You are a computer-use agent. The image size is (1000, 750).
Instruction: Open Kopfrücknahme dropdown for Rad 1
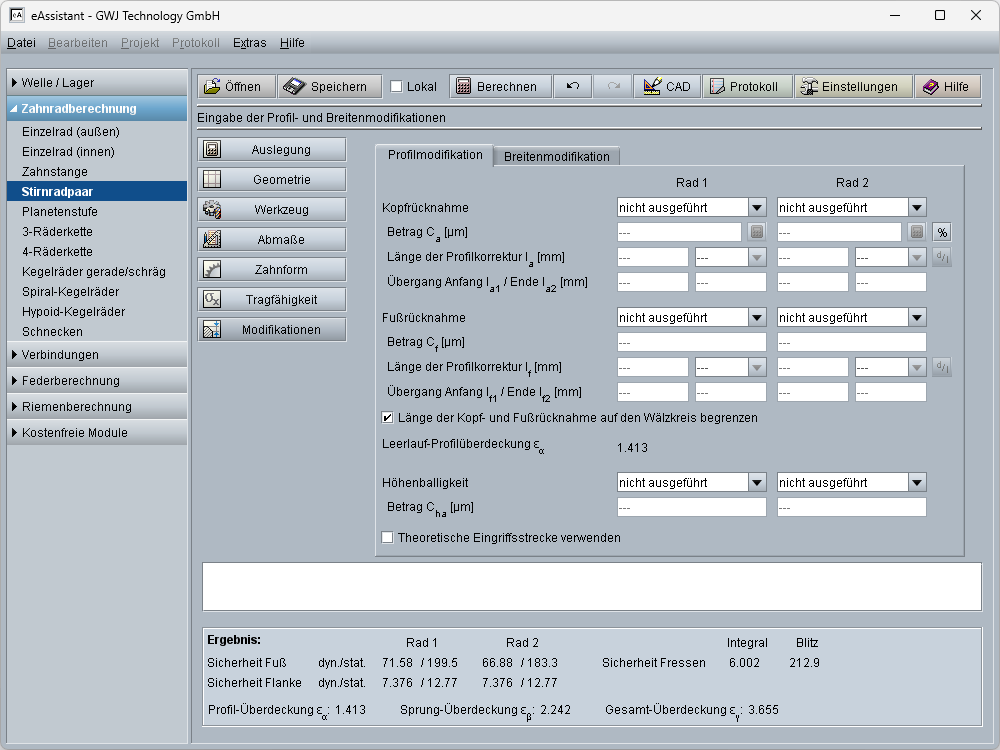tap(691, 207)
